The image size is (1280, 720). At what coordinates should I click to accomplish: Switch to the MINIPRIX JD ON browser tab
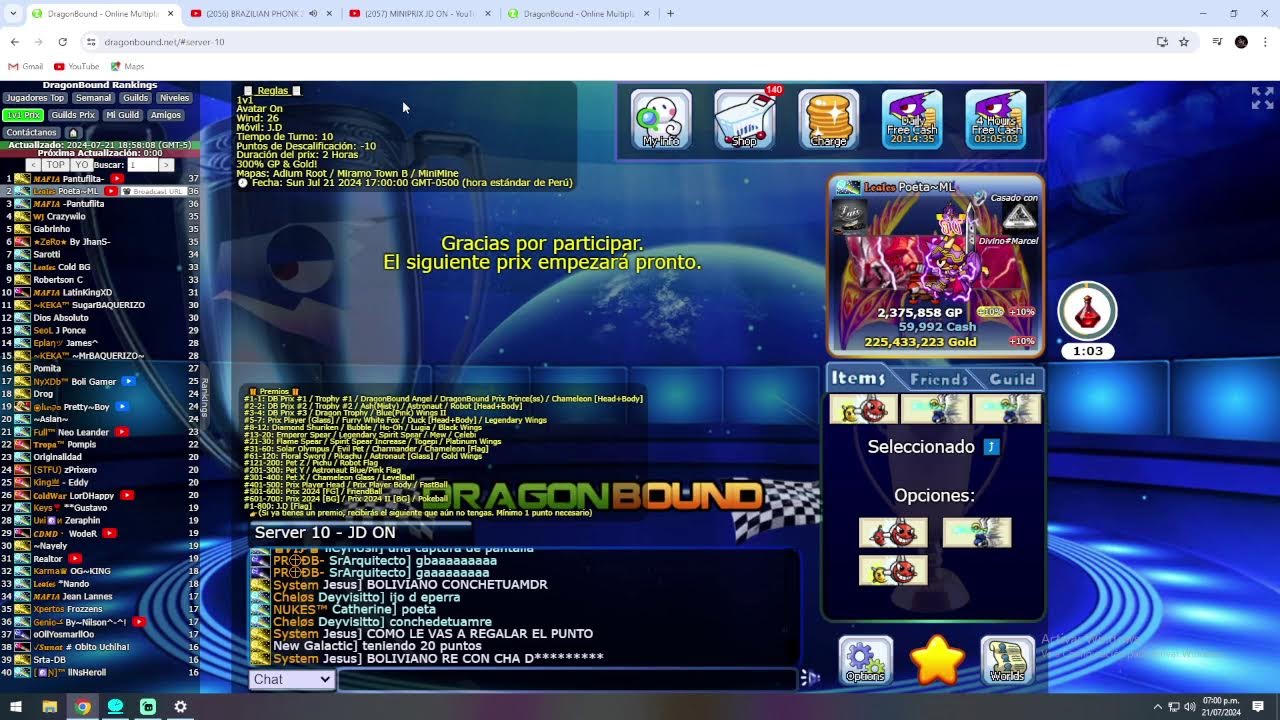420,14
